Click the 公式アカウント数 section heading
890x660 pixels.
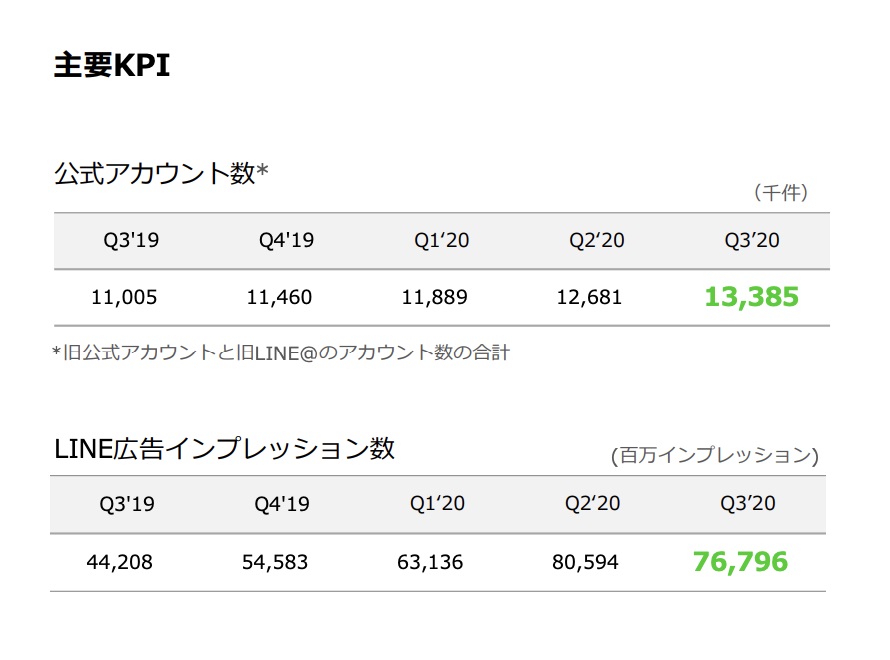(161, 173)
